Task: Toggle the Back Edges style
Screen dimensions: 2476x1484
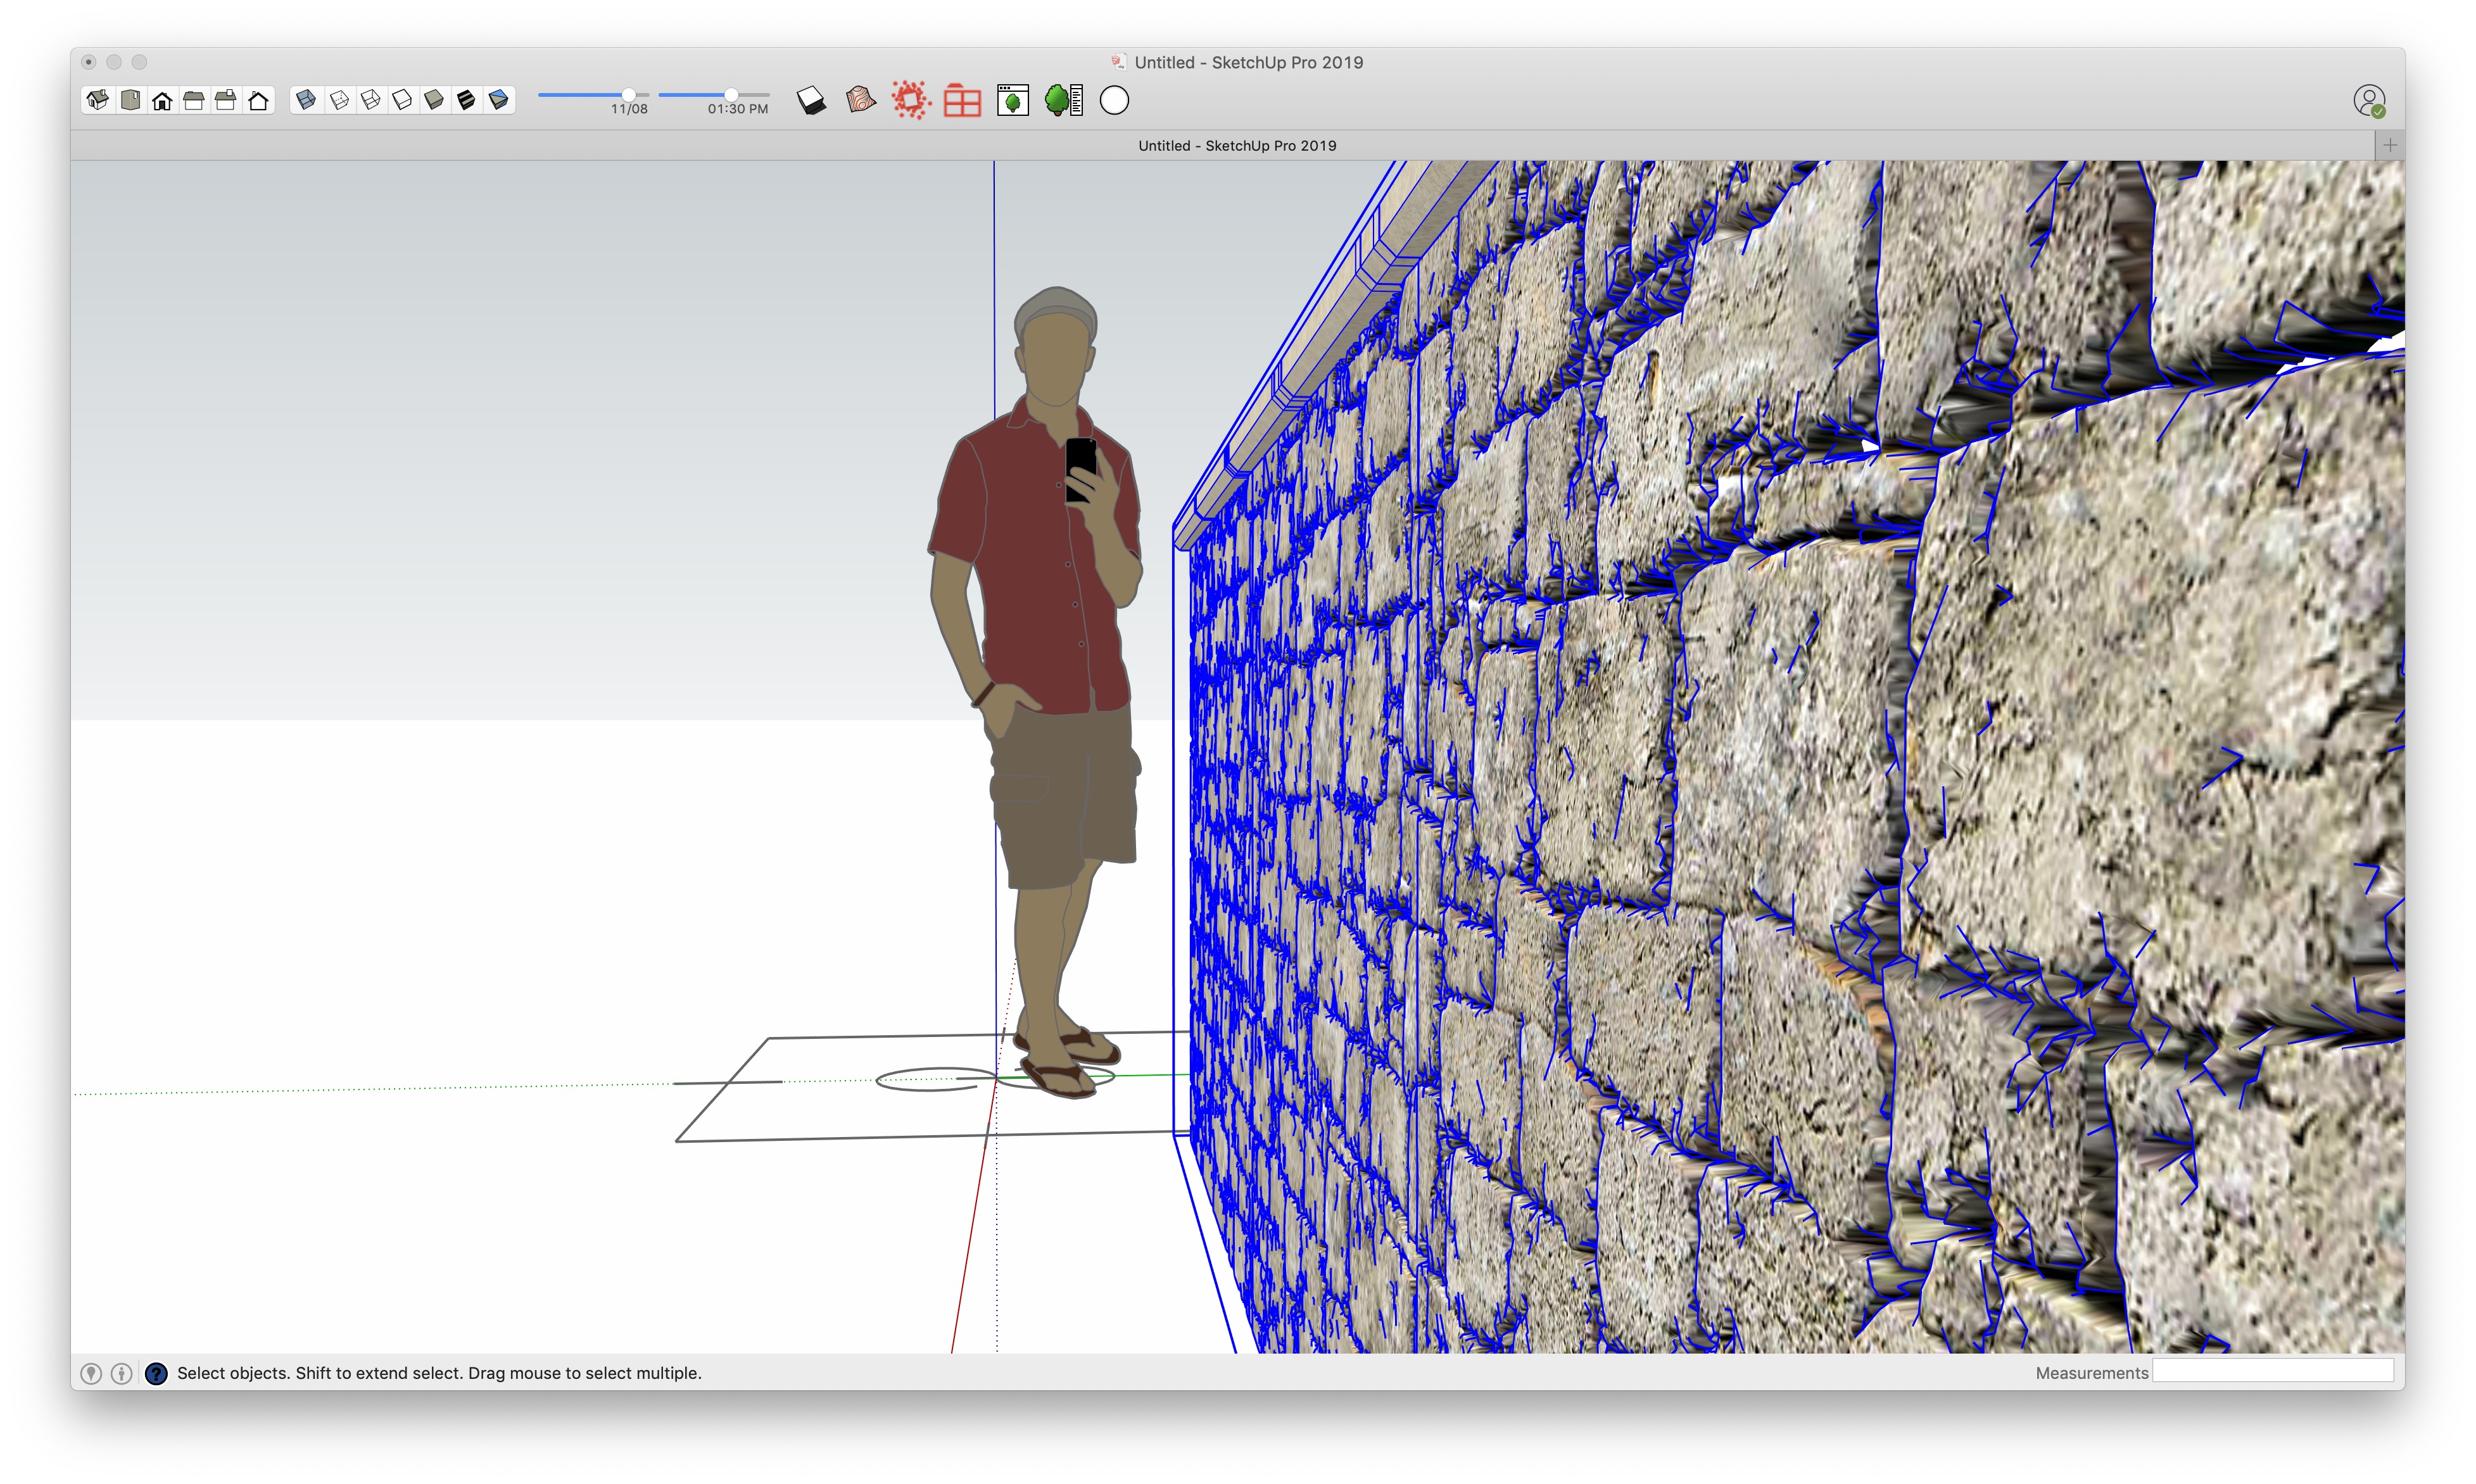Action: 339,100
